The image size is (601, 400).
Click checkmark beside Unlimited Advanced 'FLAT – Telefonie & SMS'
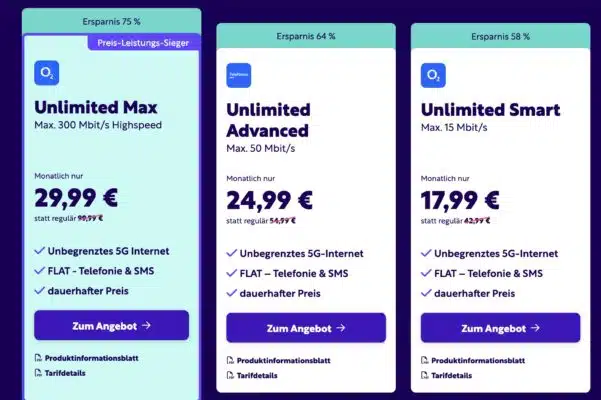[x=229, y=273]
